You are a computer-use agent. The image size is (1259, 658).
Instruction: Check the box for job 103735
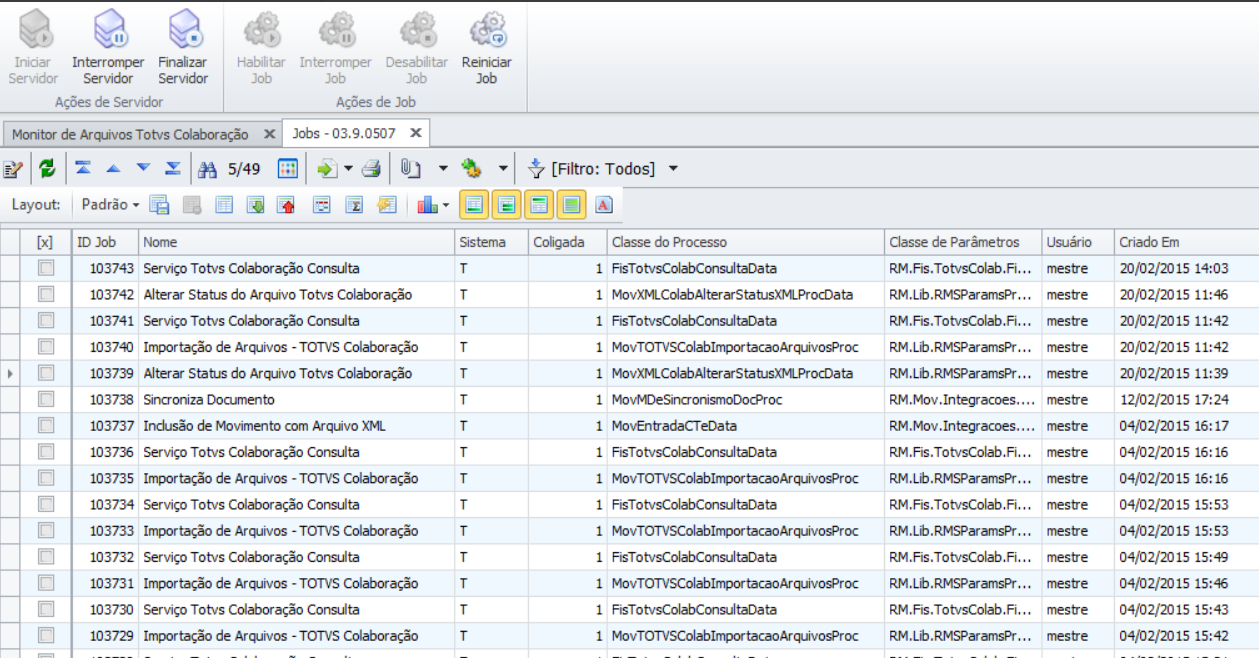tap(45, 478)
